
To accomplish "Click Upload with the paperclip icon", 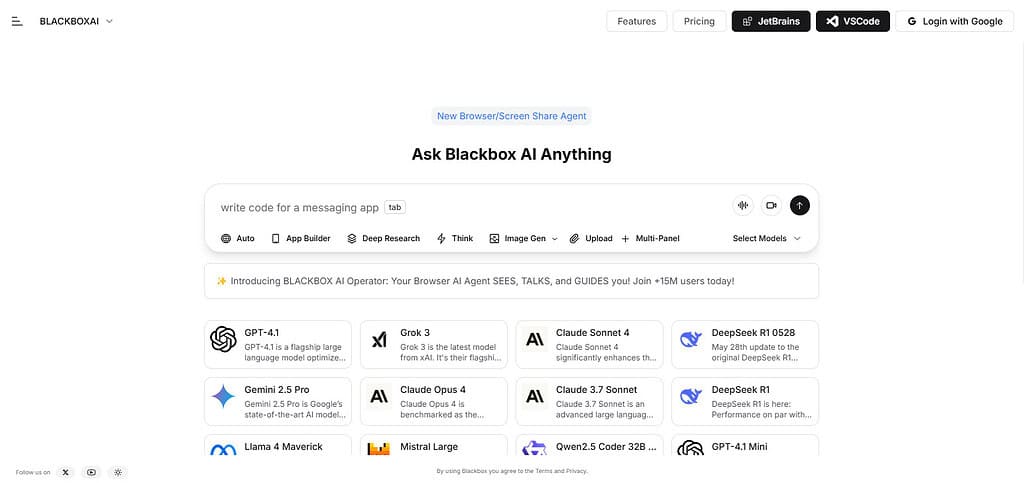I will (x=591, y=238).
